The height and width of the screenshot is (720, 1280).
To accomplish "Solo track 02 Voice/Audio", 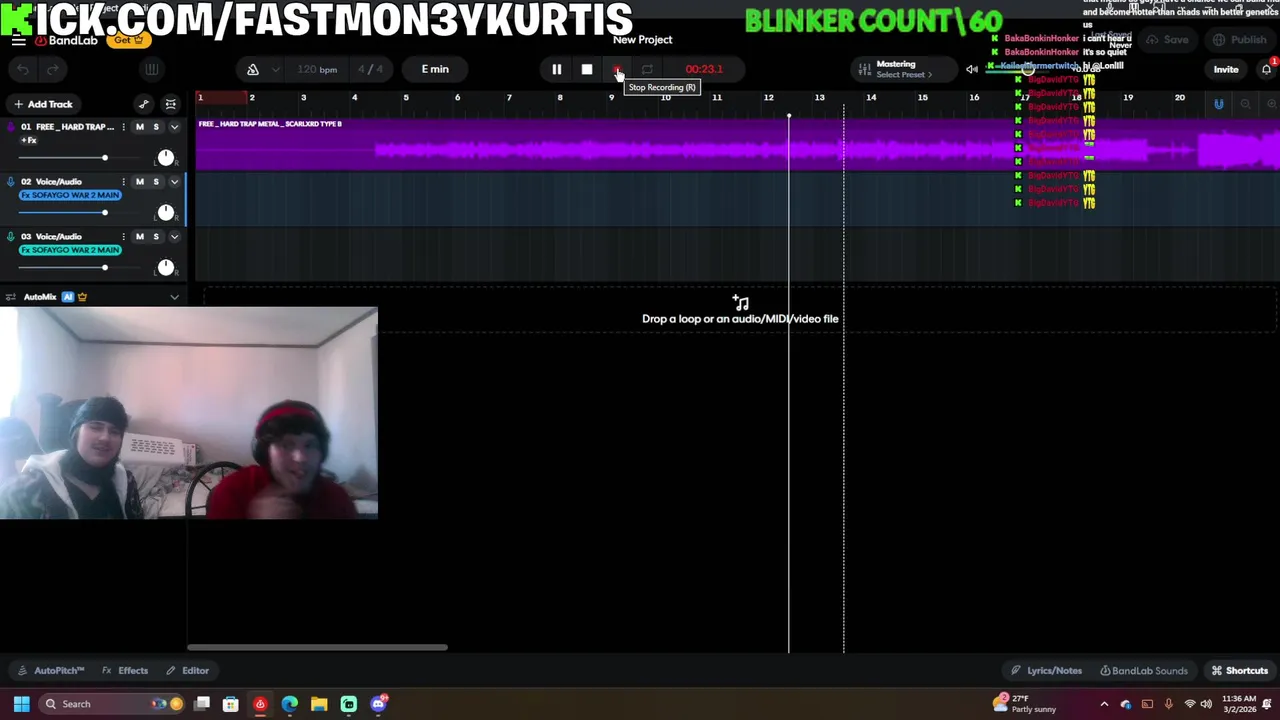I will point(156,182).
